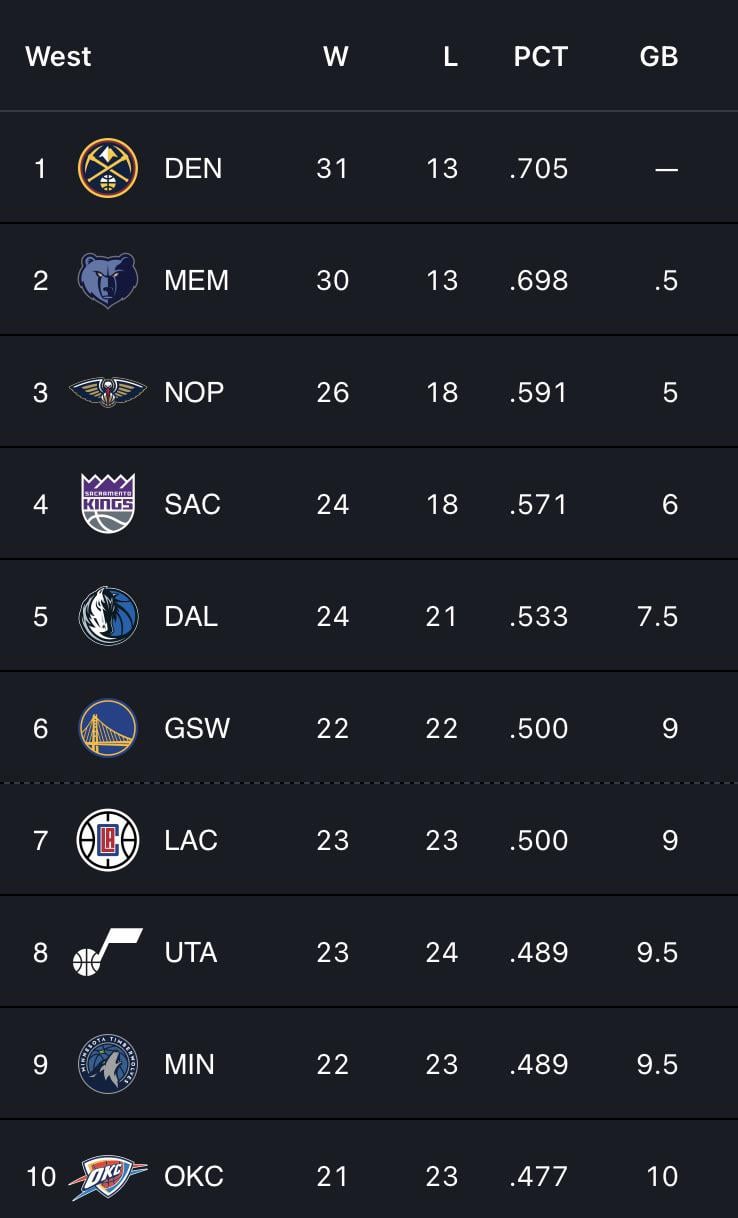Tap the Golden State Warriors logo
738x1218 pixels.
click(108, 728)
